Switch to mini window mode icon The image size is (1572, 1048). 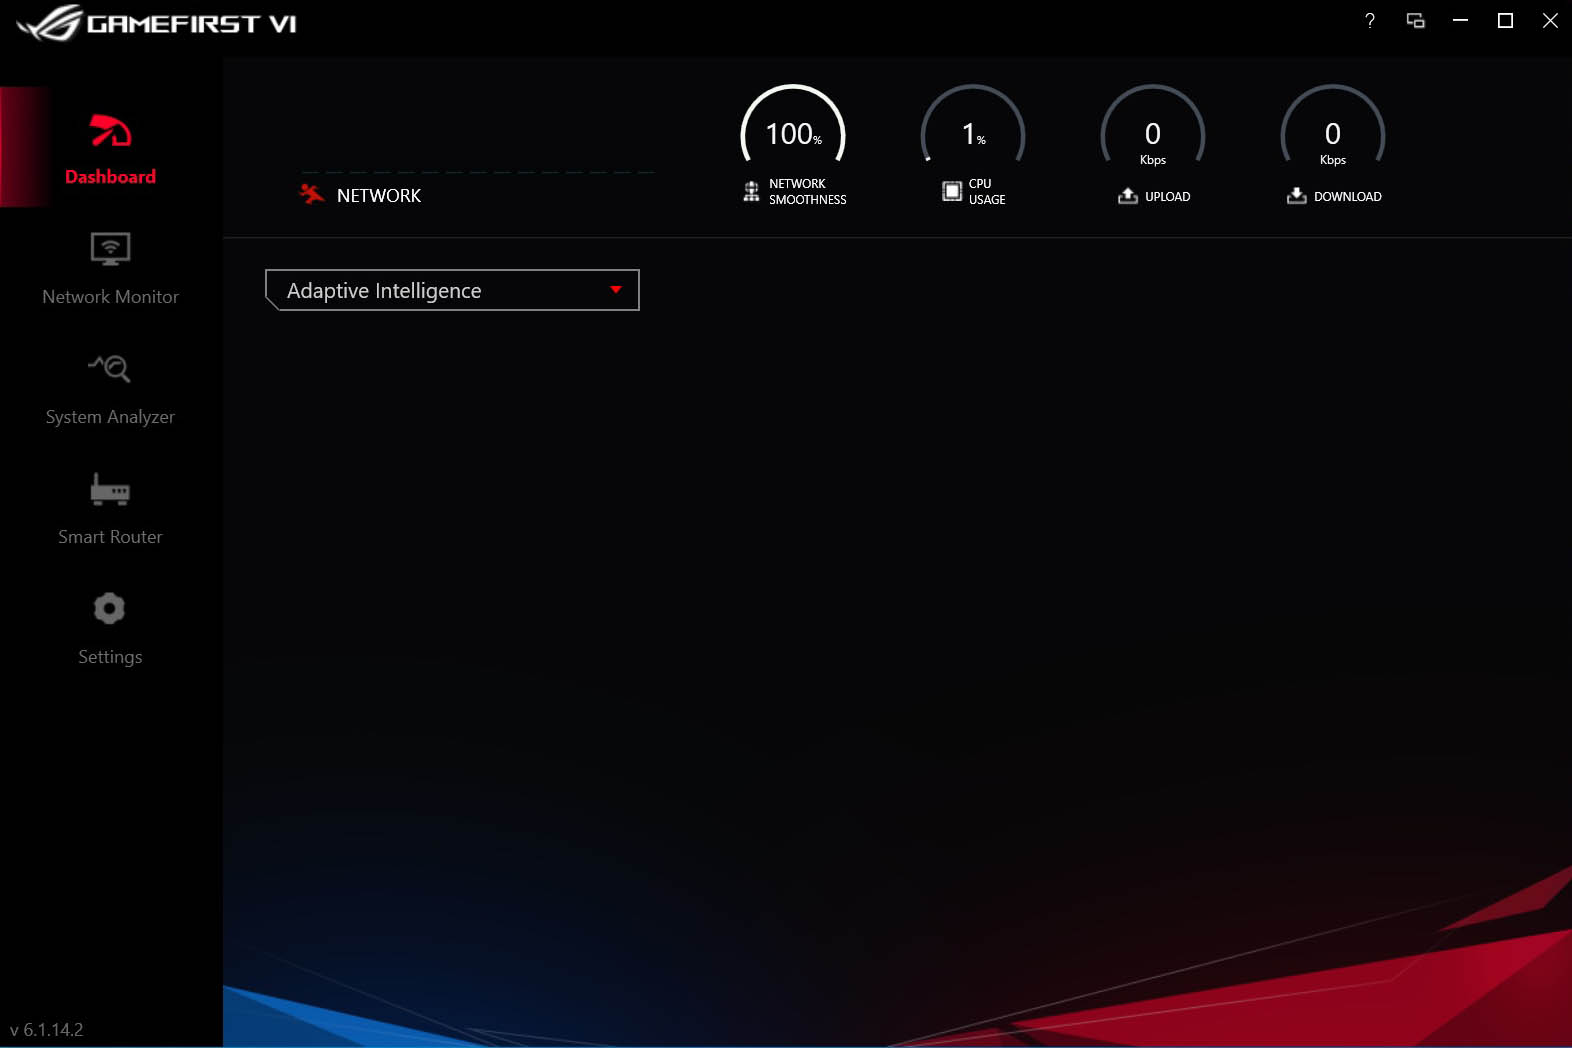tap(1415, 20)
